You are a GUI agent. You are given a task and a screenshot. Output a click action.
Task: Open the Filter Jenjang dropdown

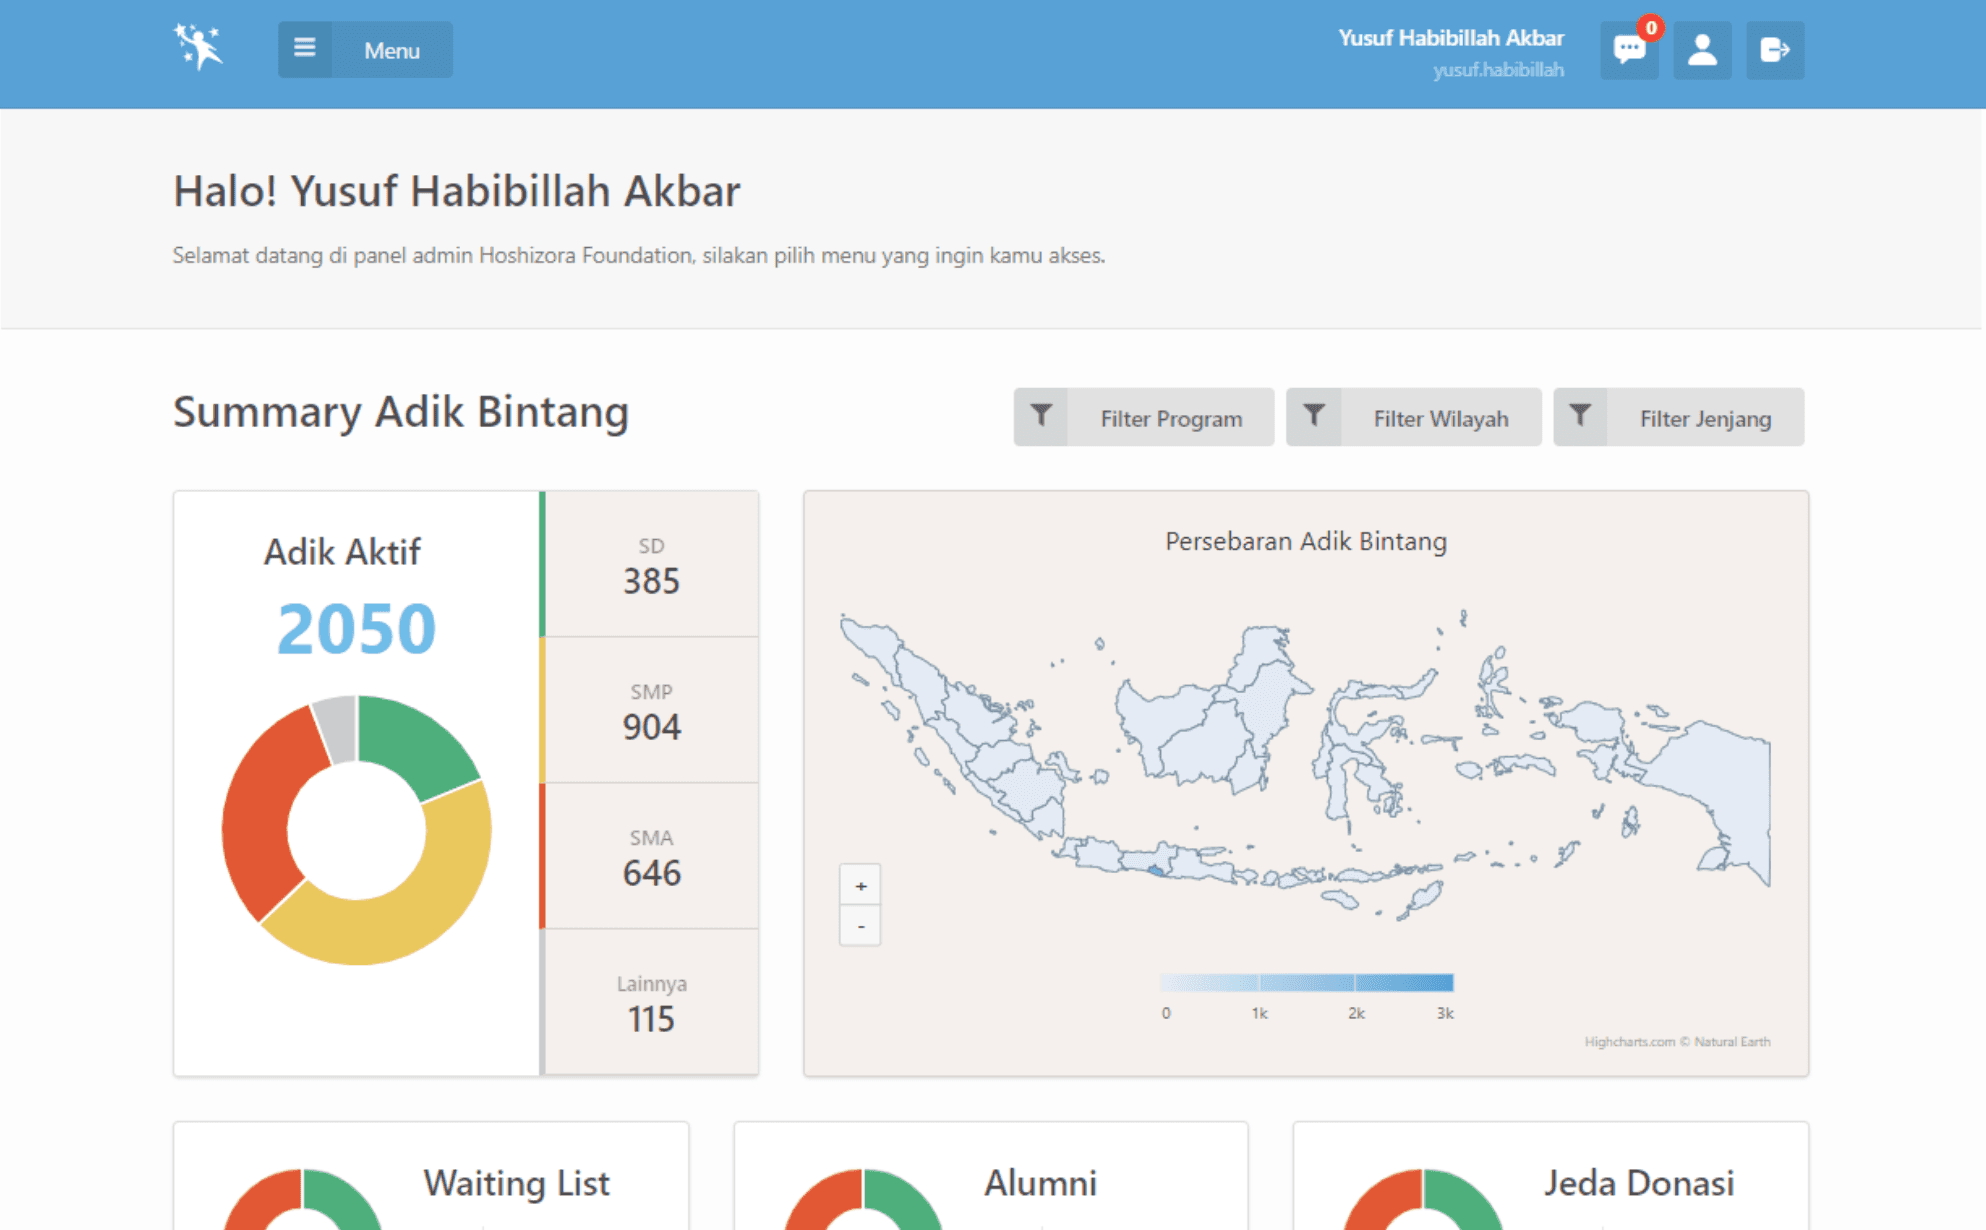coord(1678,417)
